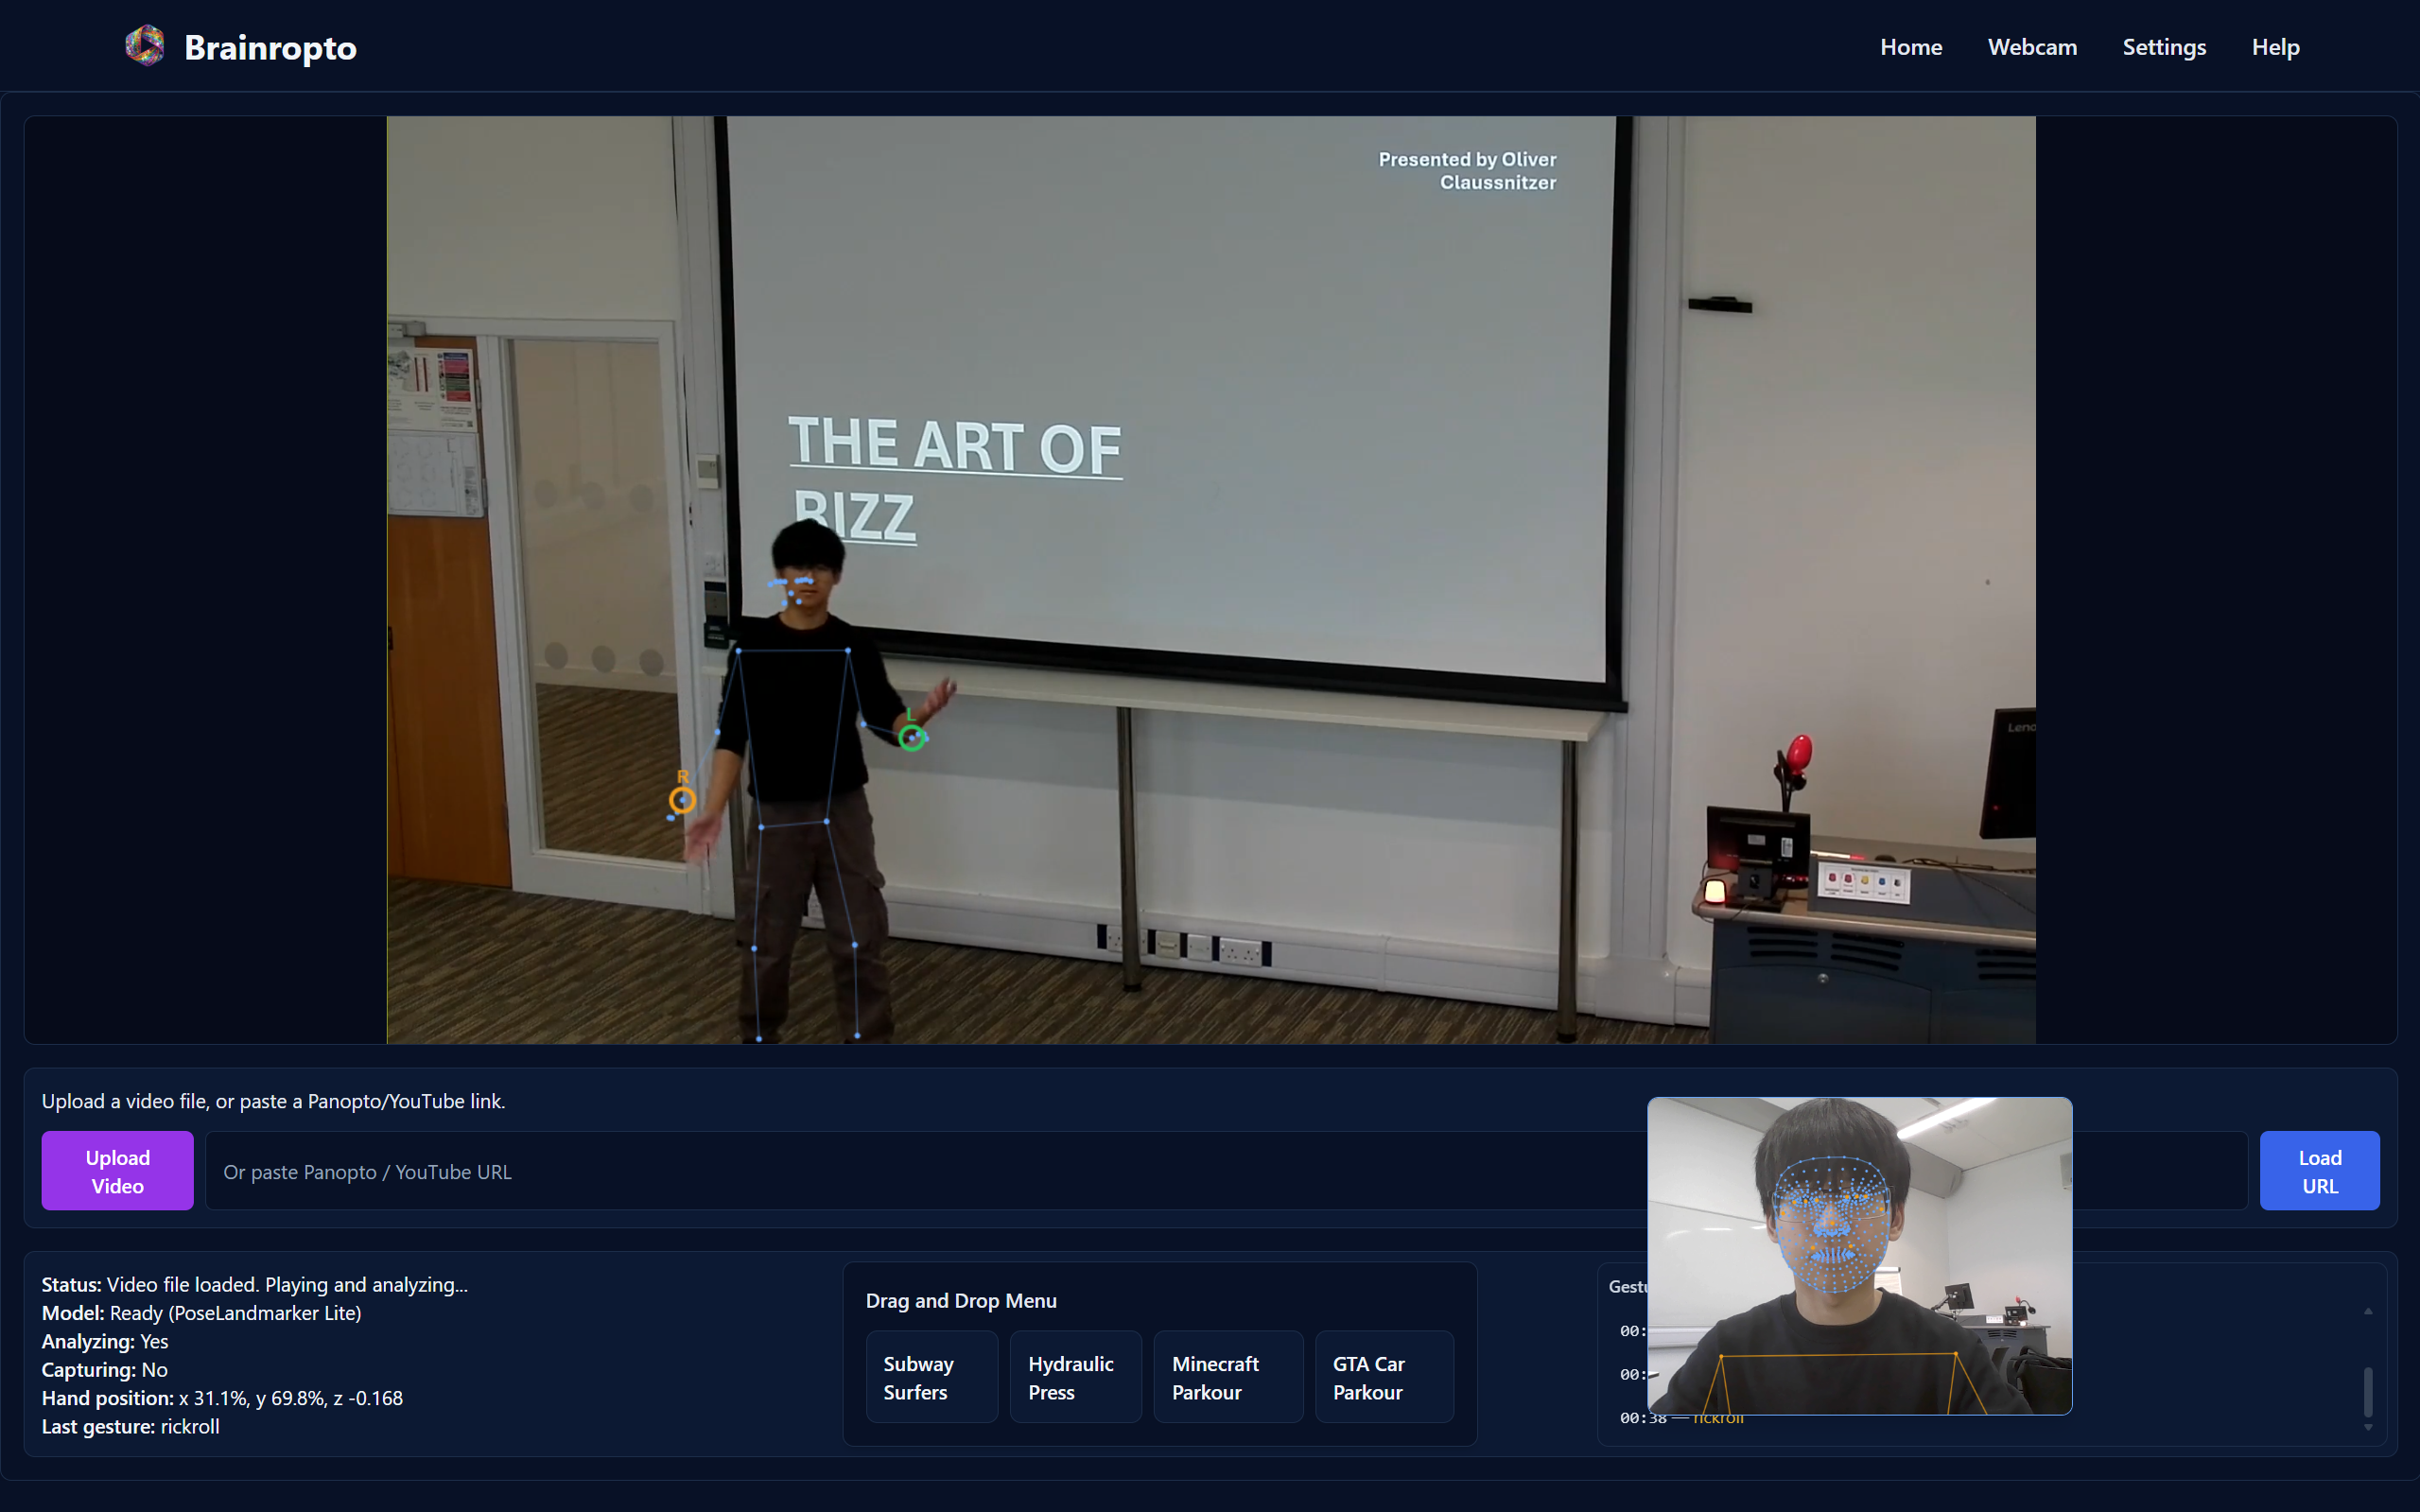The width and height of the screenshot is (2420, 1512).
Task: Go to the Webcam page
Action: (x=2031, y=47)
